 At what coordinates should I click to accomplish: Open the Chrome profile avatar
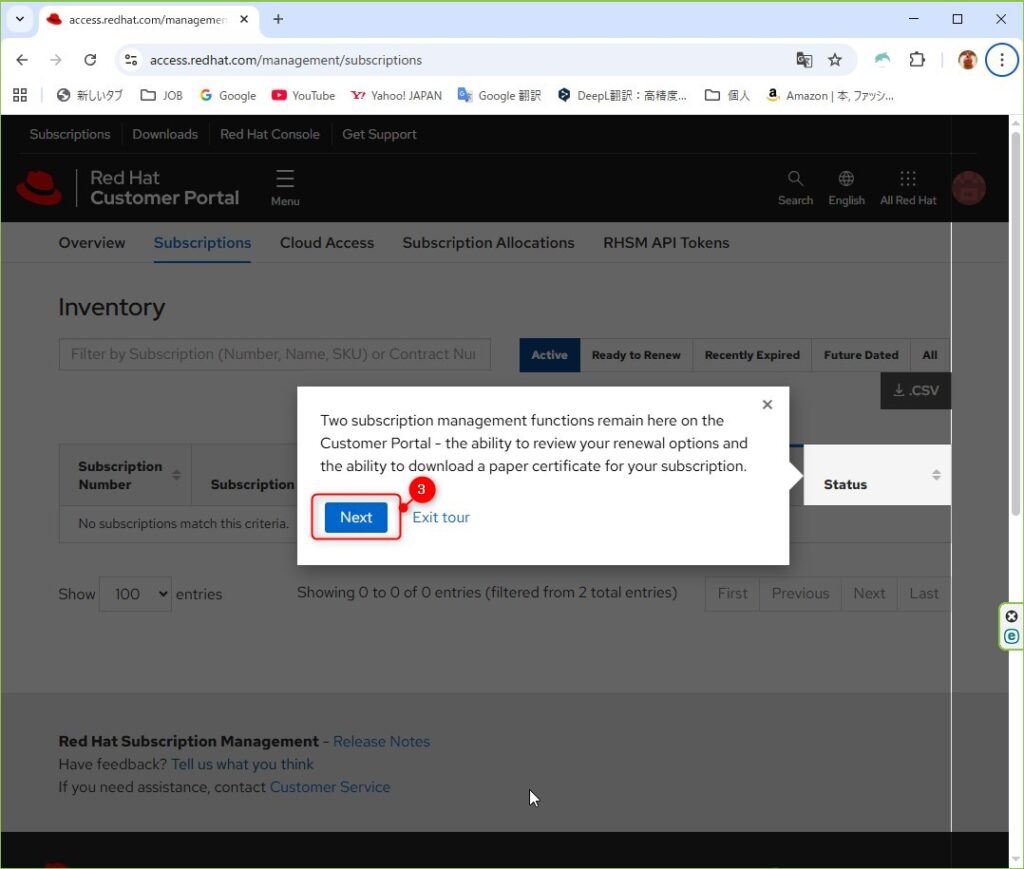(967, 60)
